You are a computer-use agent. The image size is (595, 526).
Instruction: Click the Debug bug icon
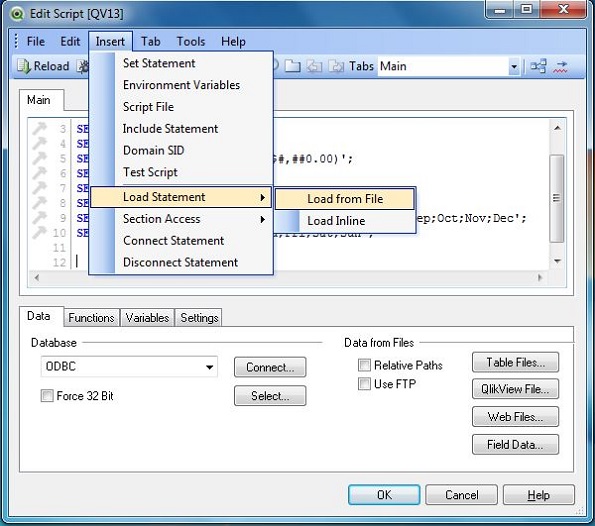[x=83, y=66]
